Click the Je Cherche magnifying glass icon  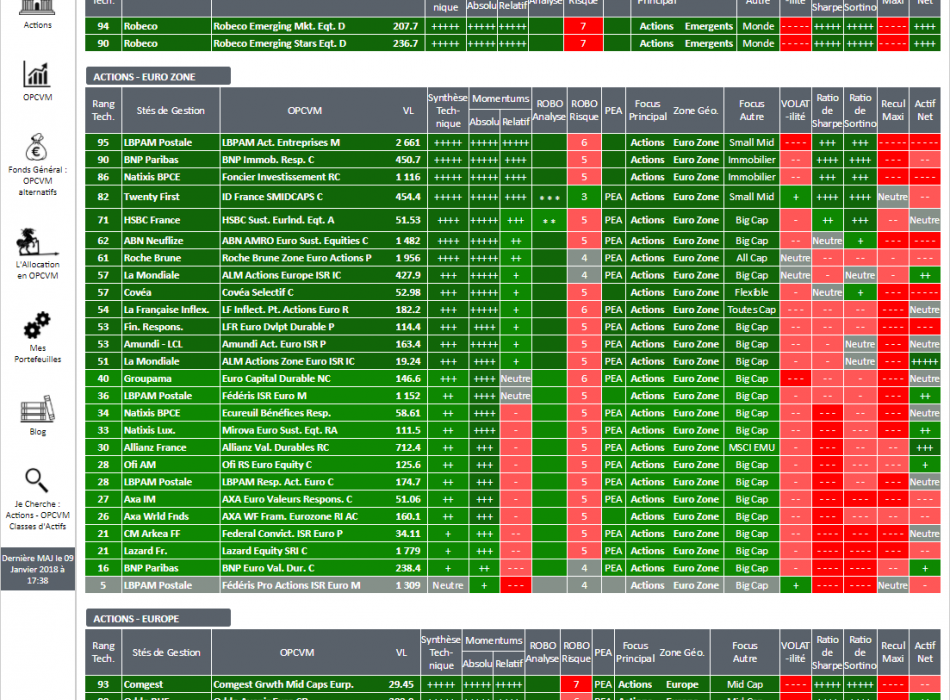click(x=36, y=481)
